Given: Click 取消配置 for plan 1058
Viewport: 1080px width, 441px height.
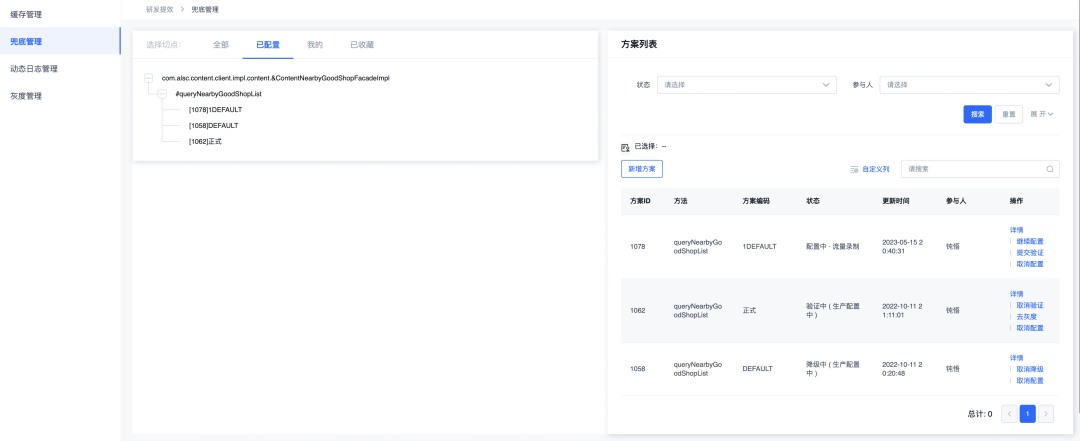Looking at the screenshot, I should click(x=1030, y=380).
